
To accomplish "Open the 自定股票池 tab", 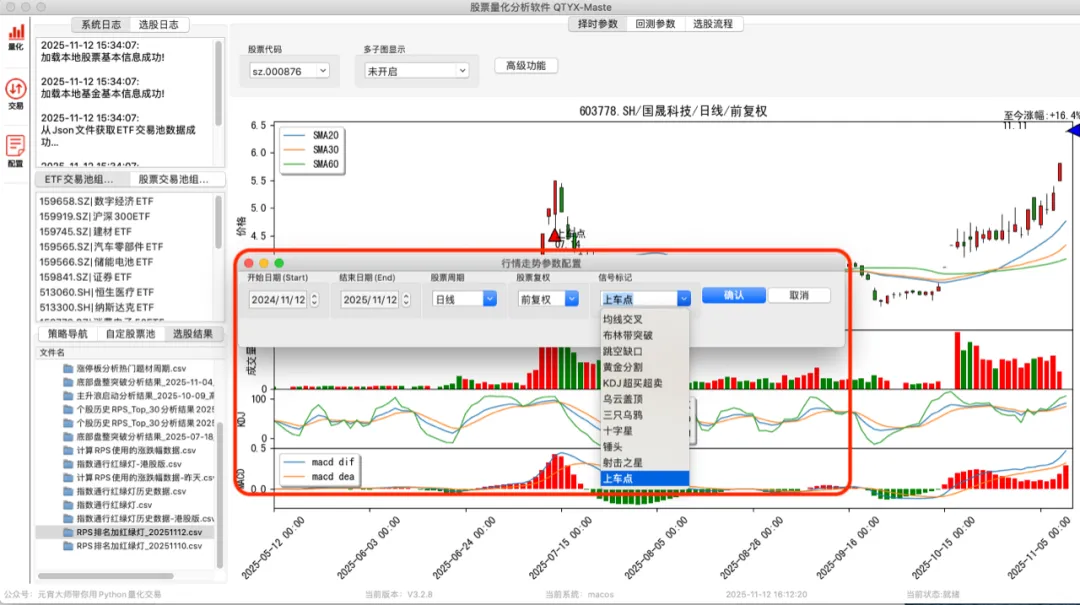I will coord(130,334).
